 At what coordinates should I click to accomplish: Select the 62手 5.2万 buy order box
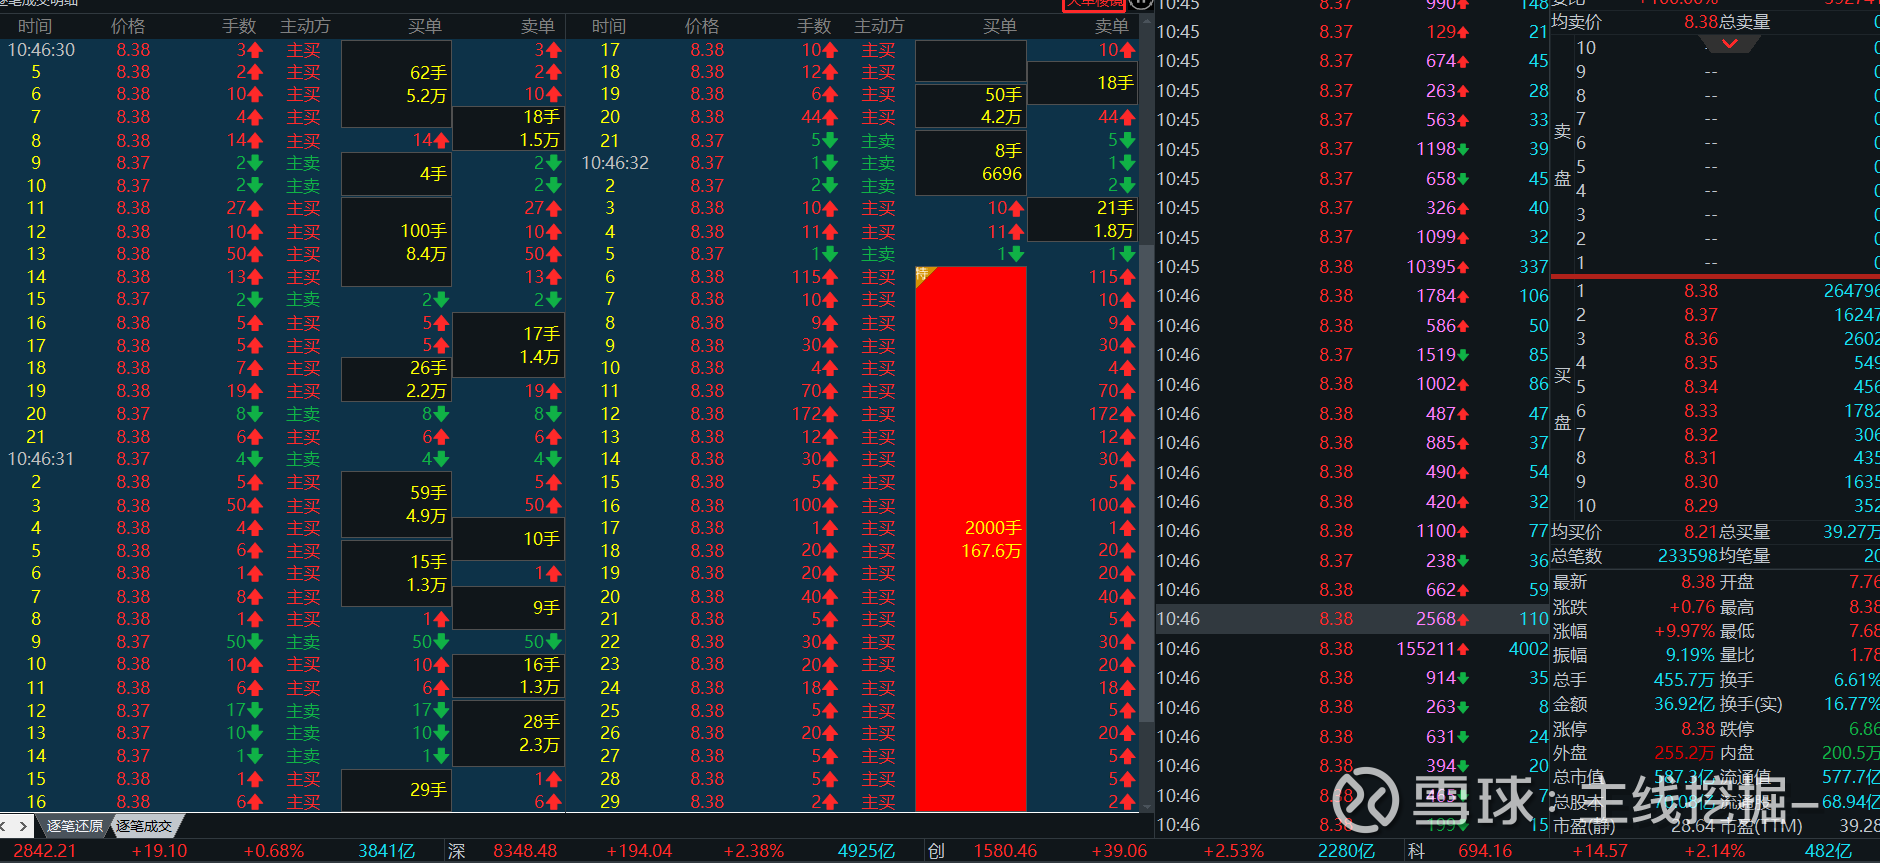click(x=396, y=84)
